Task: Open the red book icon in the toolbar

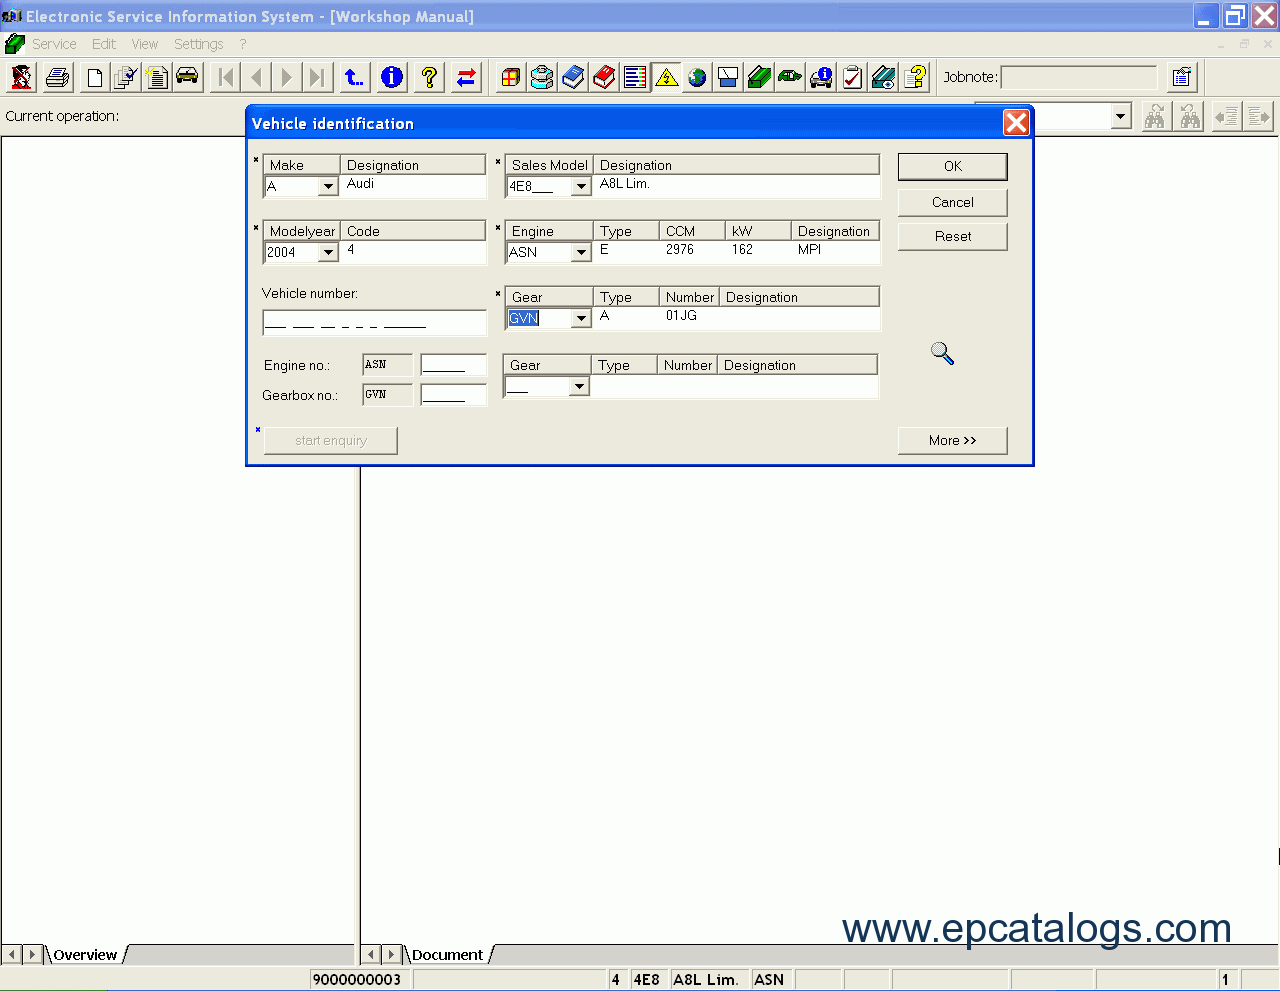Action: tap(604, 77)
